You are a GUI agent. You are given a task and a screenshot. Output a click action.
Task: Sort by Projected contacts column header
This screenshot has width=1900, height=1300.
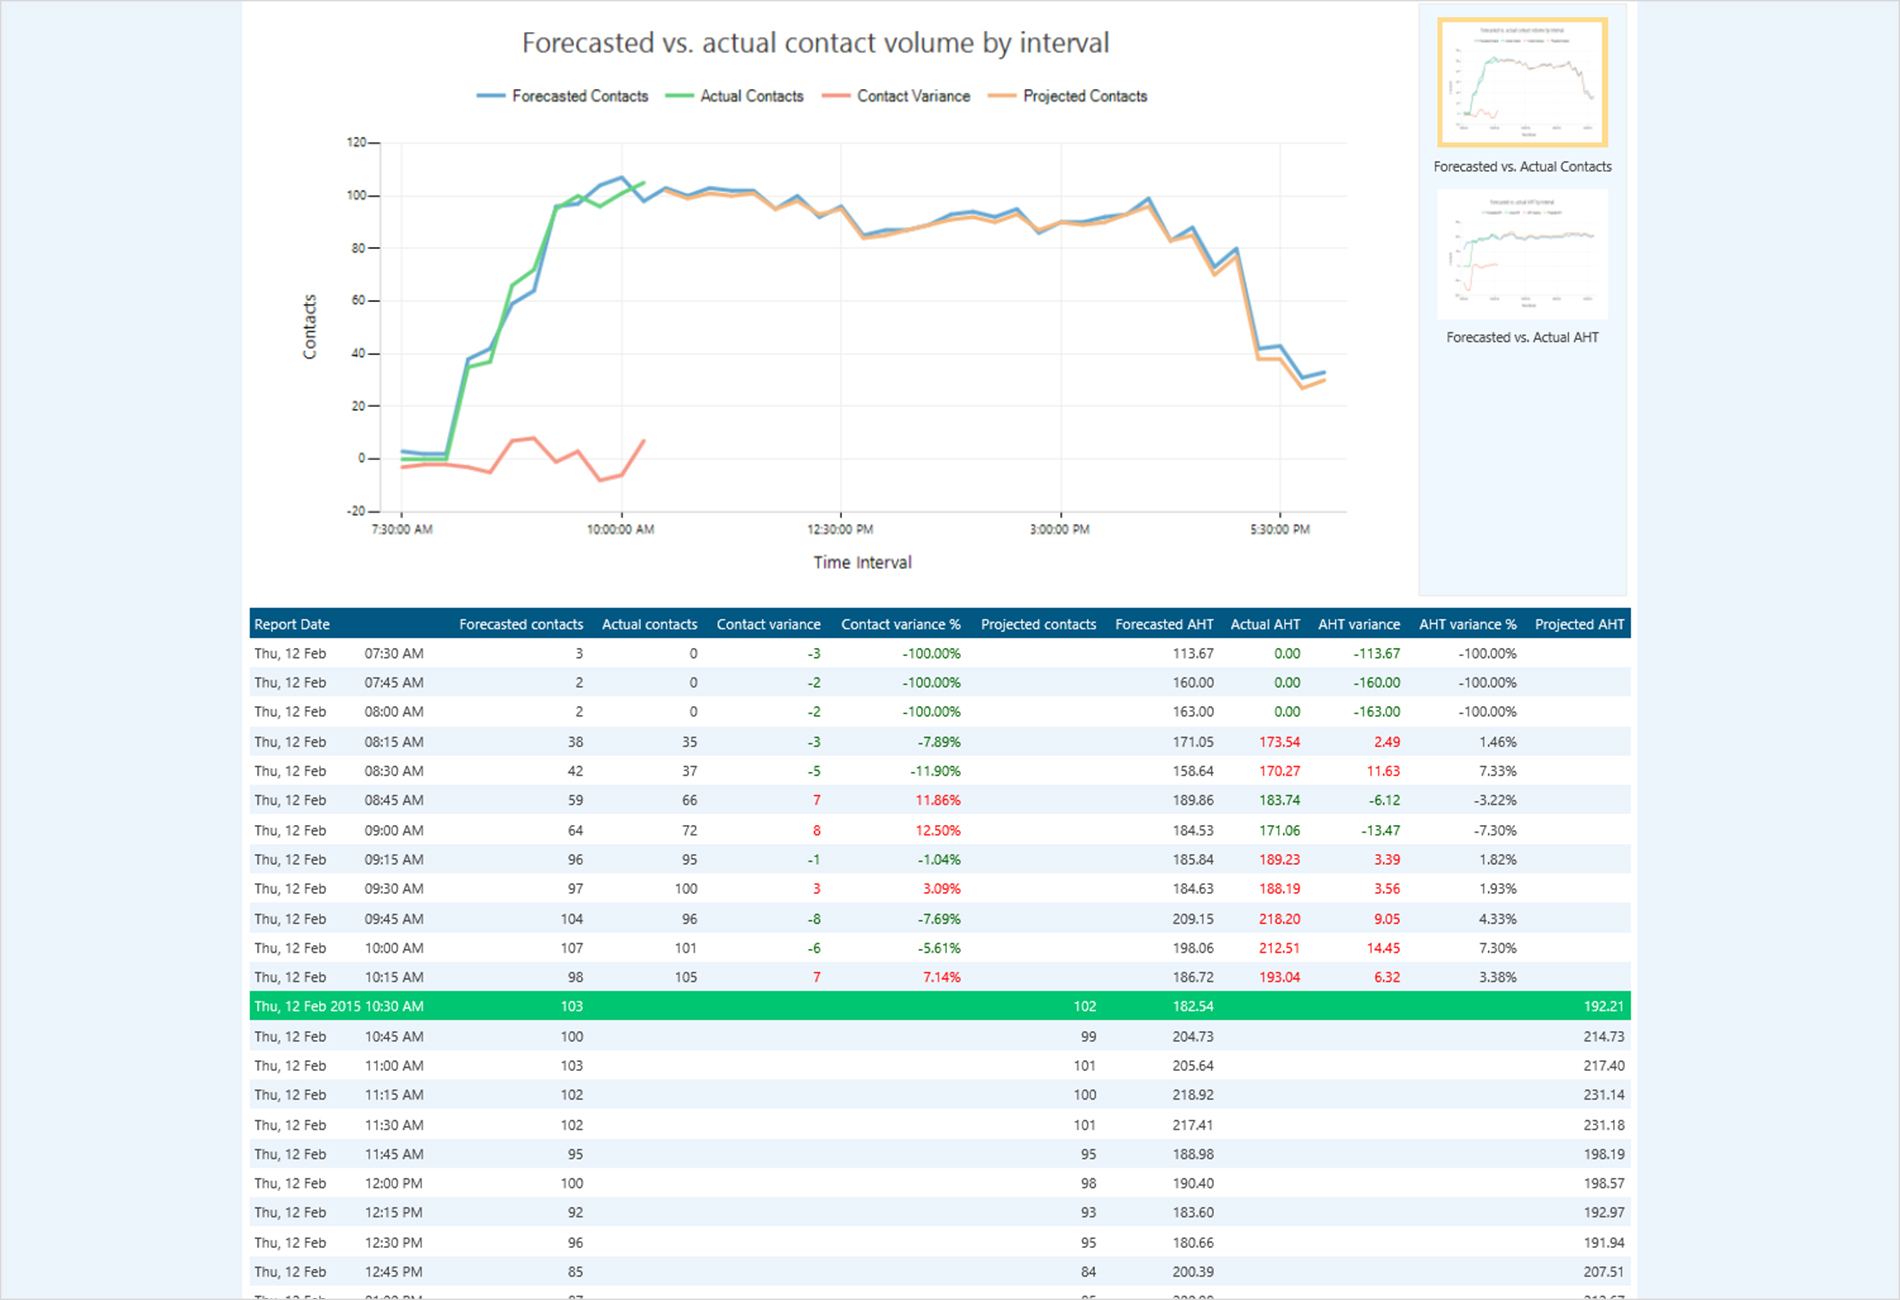tap(1038, 624)
